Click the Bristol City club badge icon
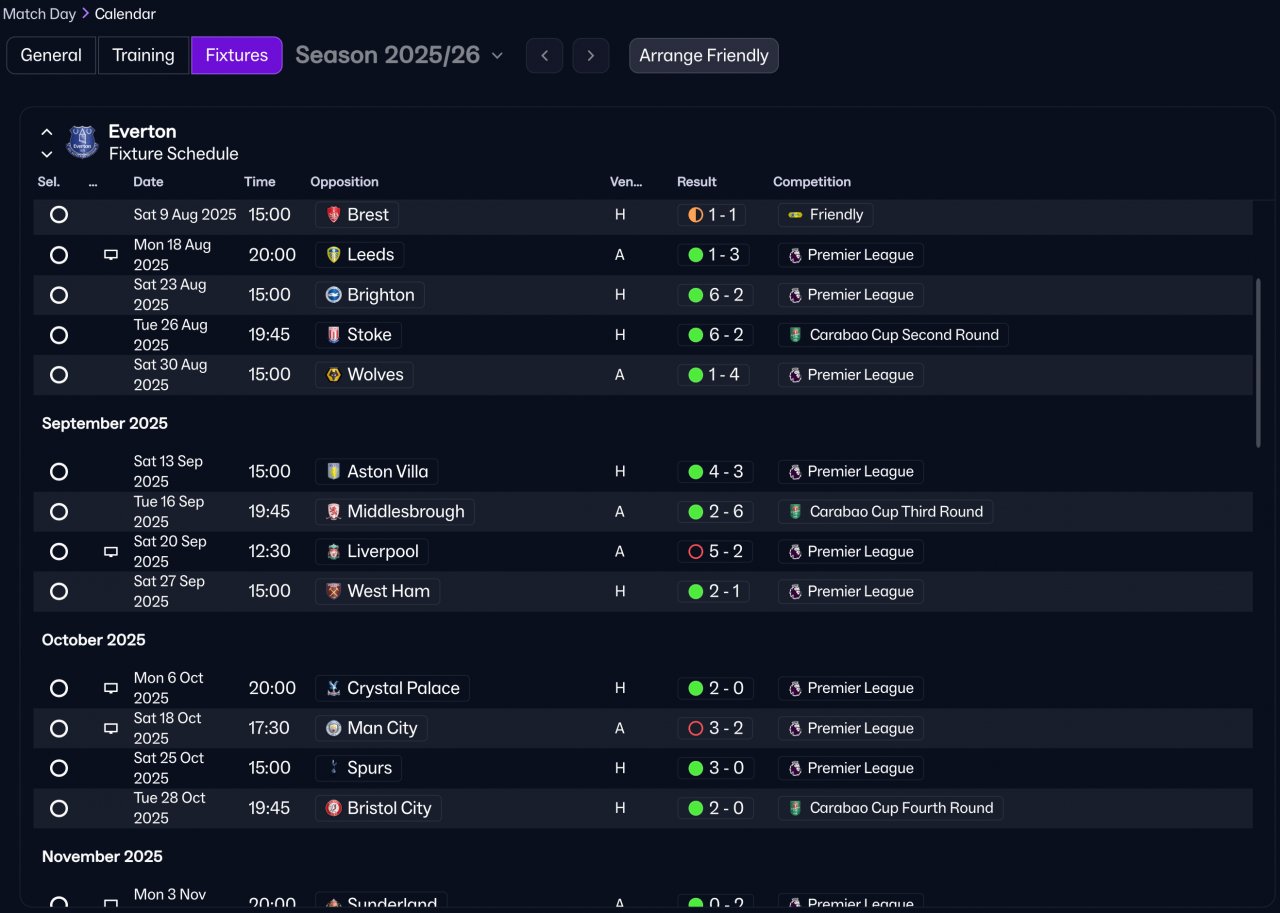Viewport: 1280px width, 913px height. pos(334,809)
